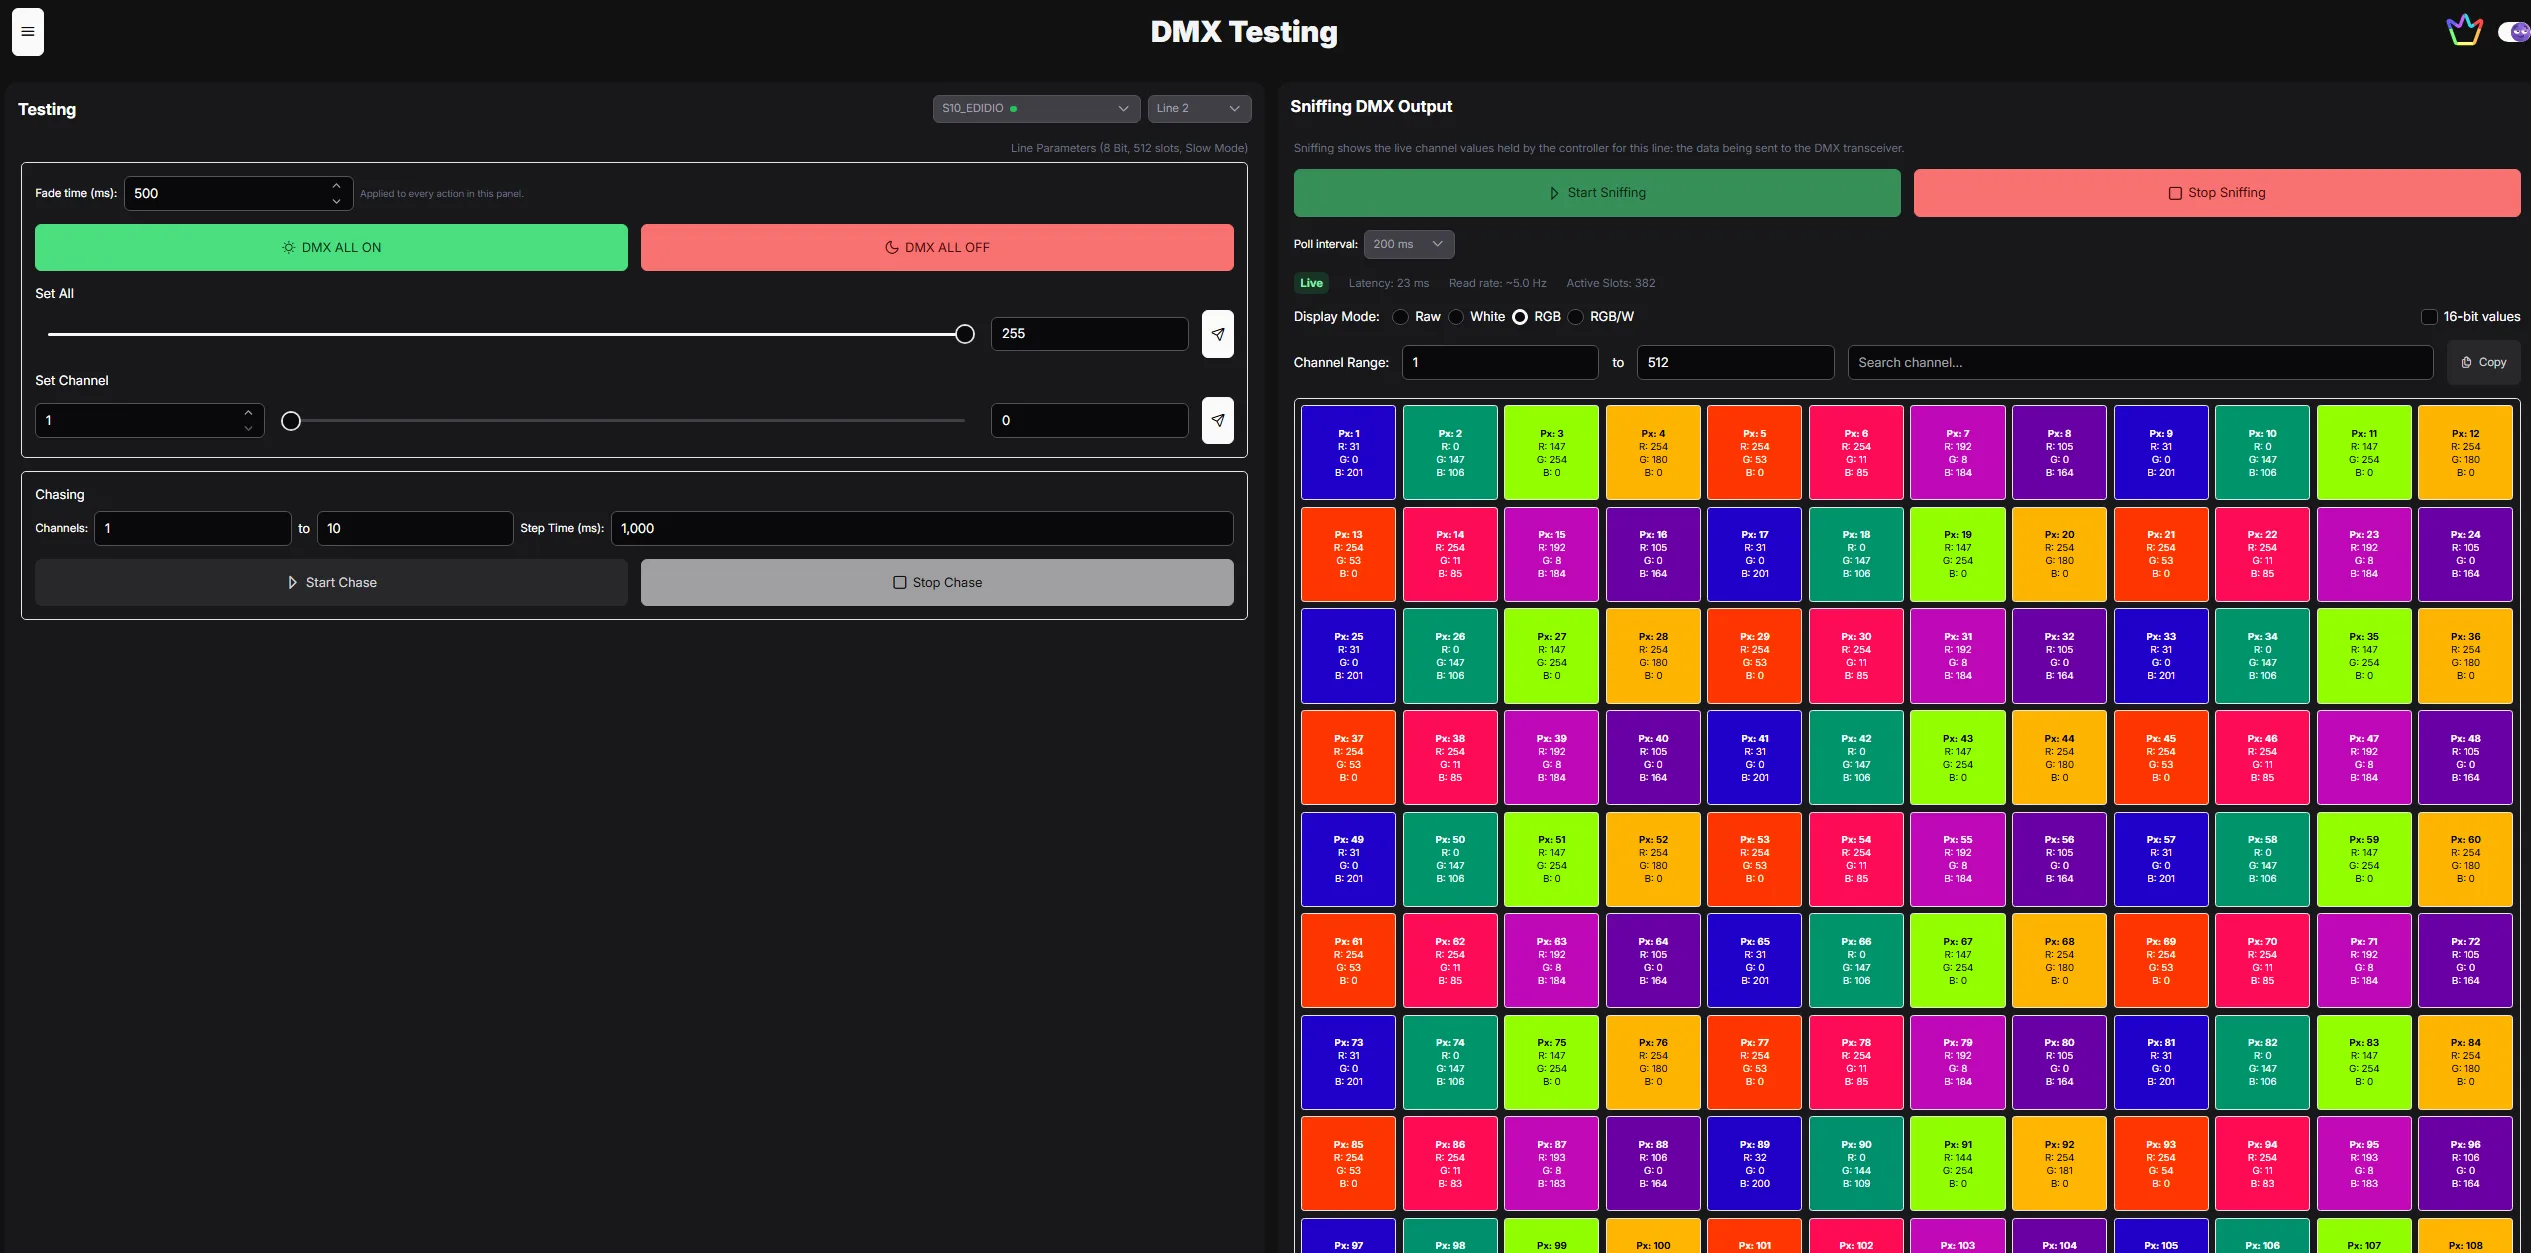Screen dimensions: 2531x1253
Task: Send the Set All value
Action: coord(1217,334)
